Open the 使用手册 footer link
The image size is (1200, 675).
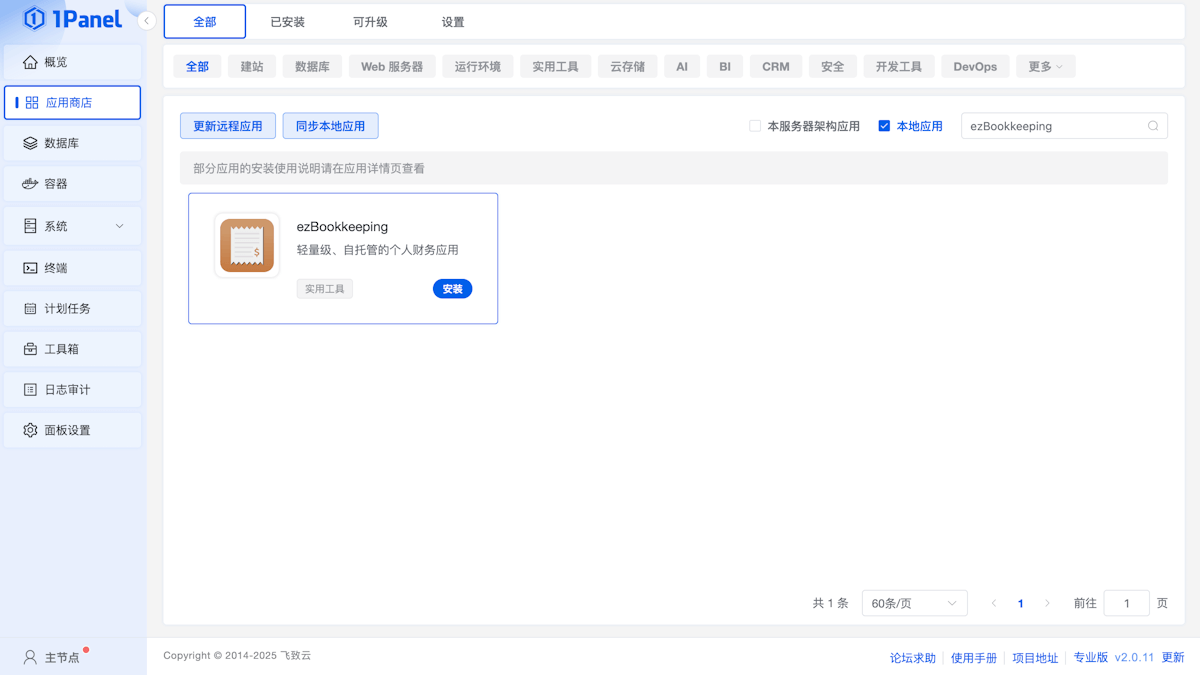click(x=973, y=657)
